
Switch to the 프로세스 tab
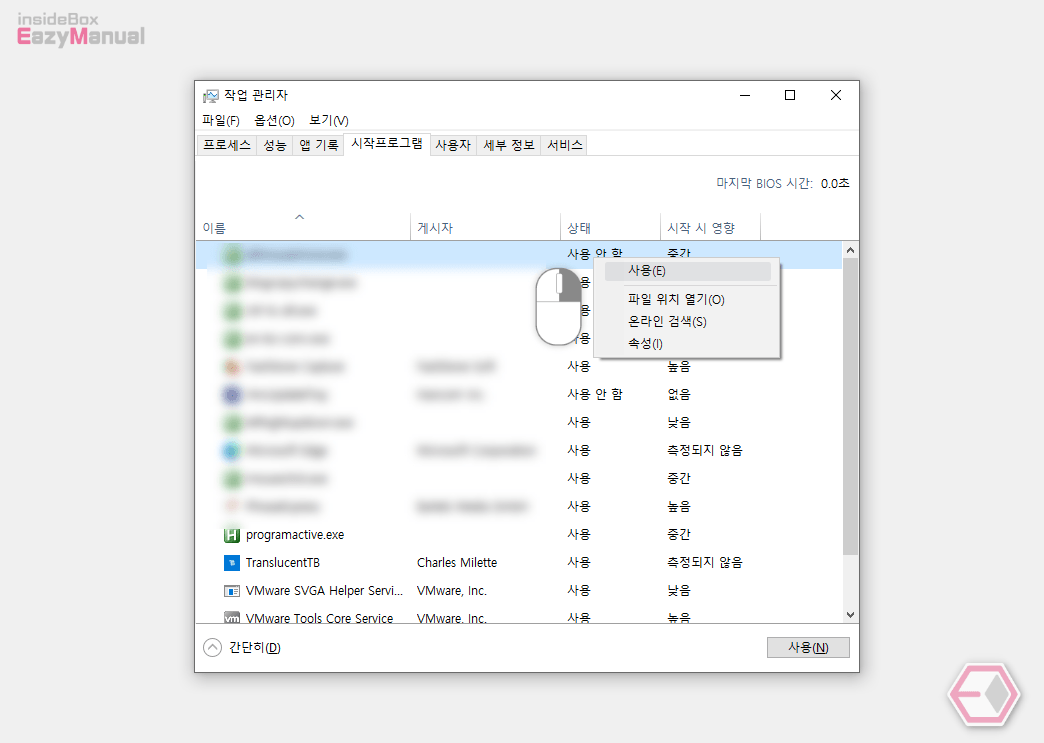(x=226, y=145)
